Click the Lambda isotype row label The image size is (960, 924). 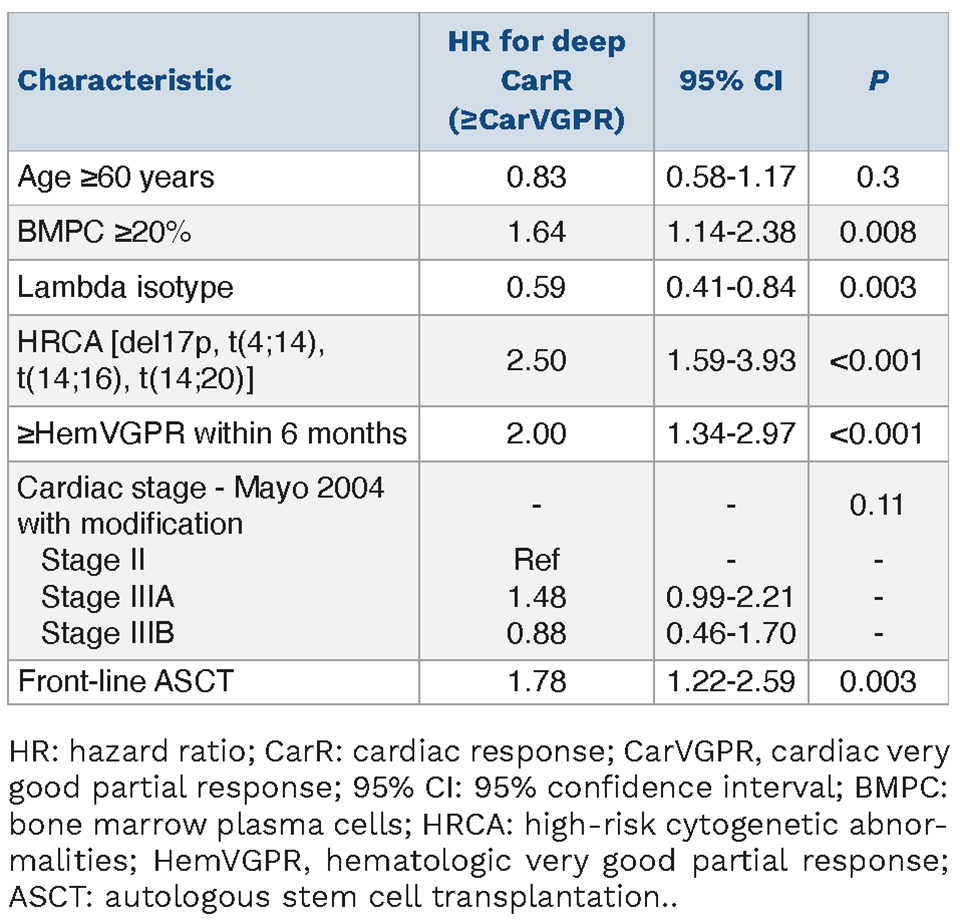126,287
